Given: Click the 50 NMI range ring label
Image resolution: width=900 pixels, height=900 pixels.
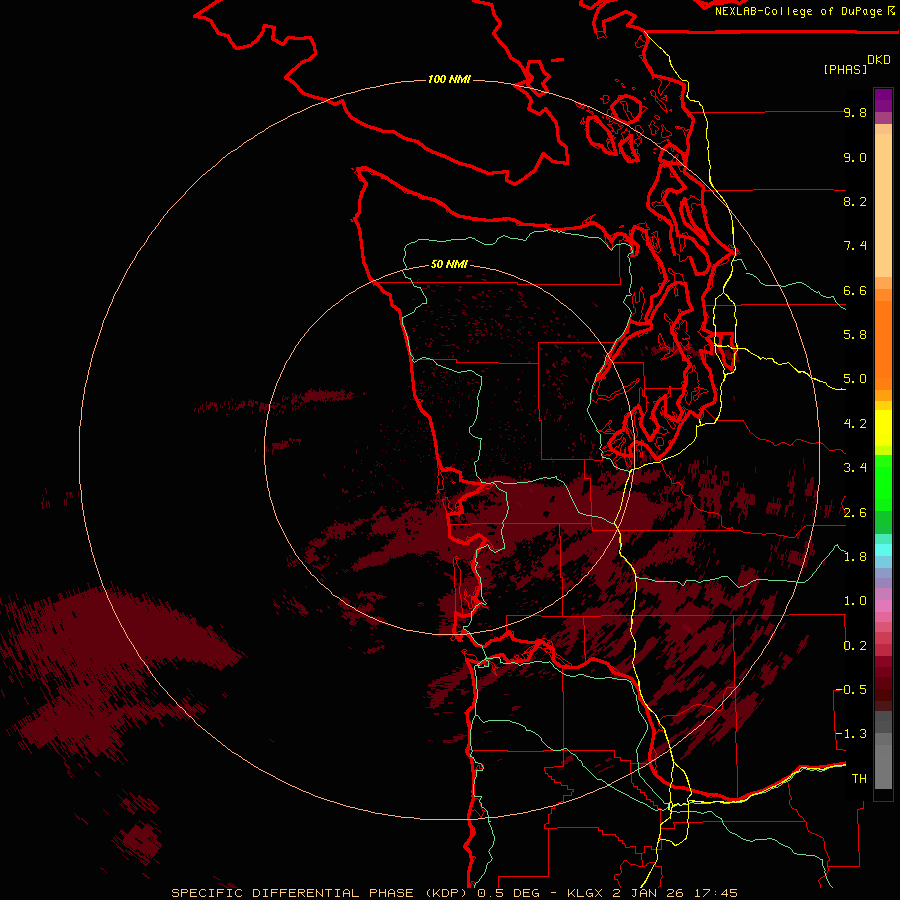Looking at the screenshot, I should point(449,264).
